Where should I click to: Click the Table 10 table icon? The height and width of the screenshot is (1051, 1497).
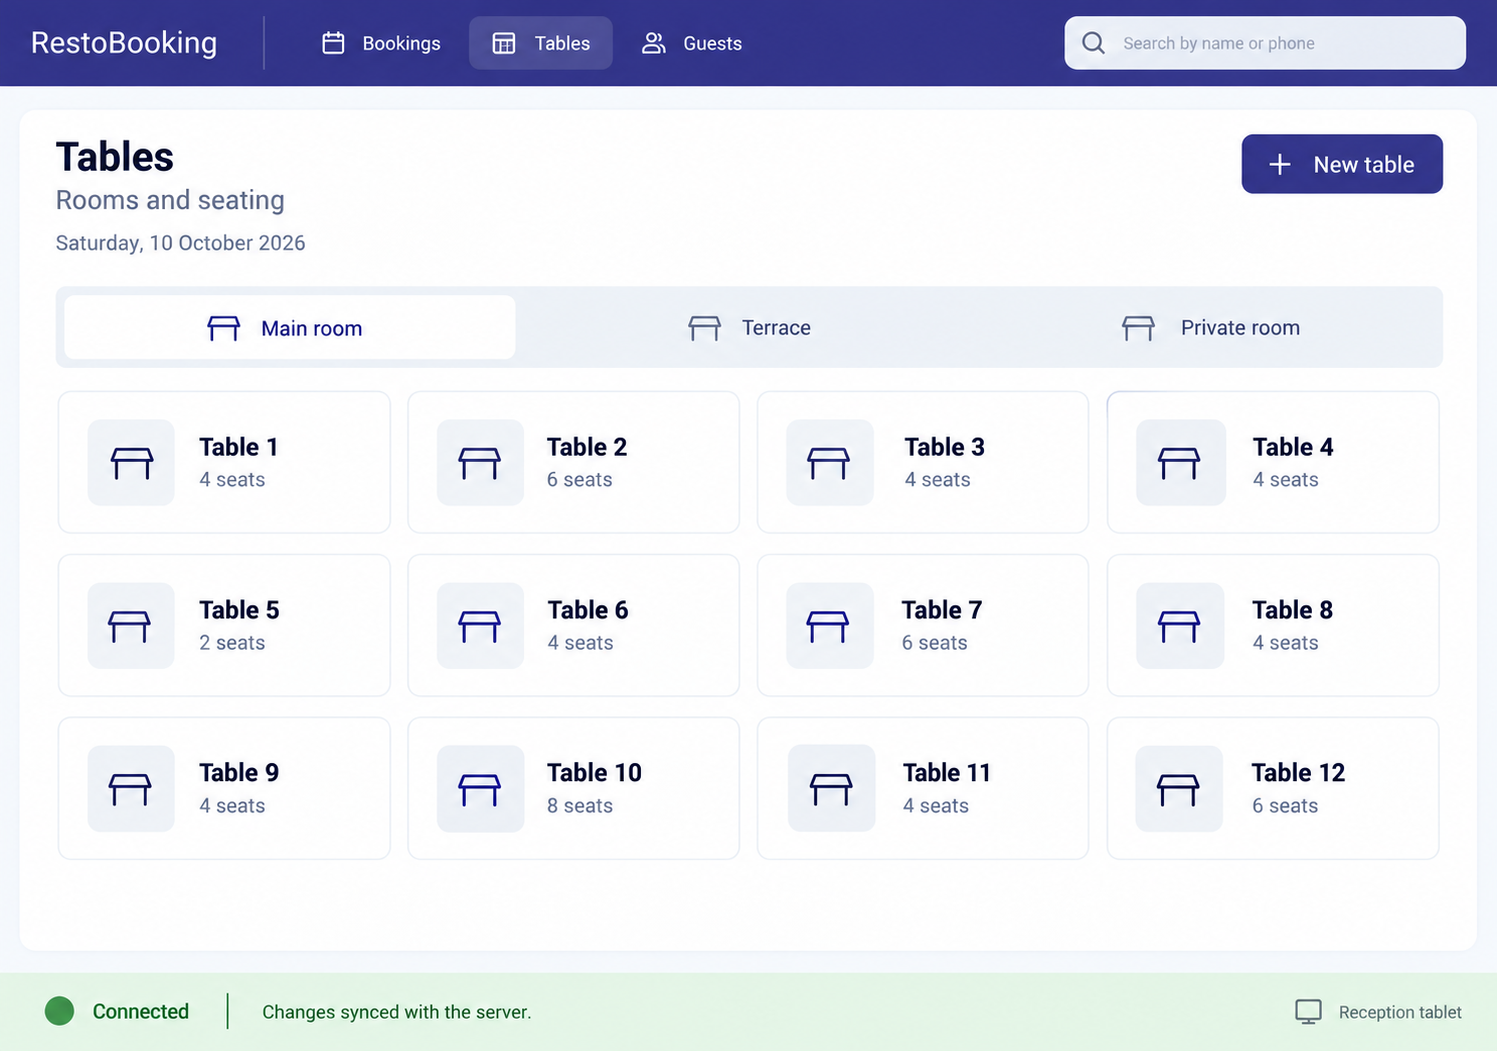(x=480, y=789)
